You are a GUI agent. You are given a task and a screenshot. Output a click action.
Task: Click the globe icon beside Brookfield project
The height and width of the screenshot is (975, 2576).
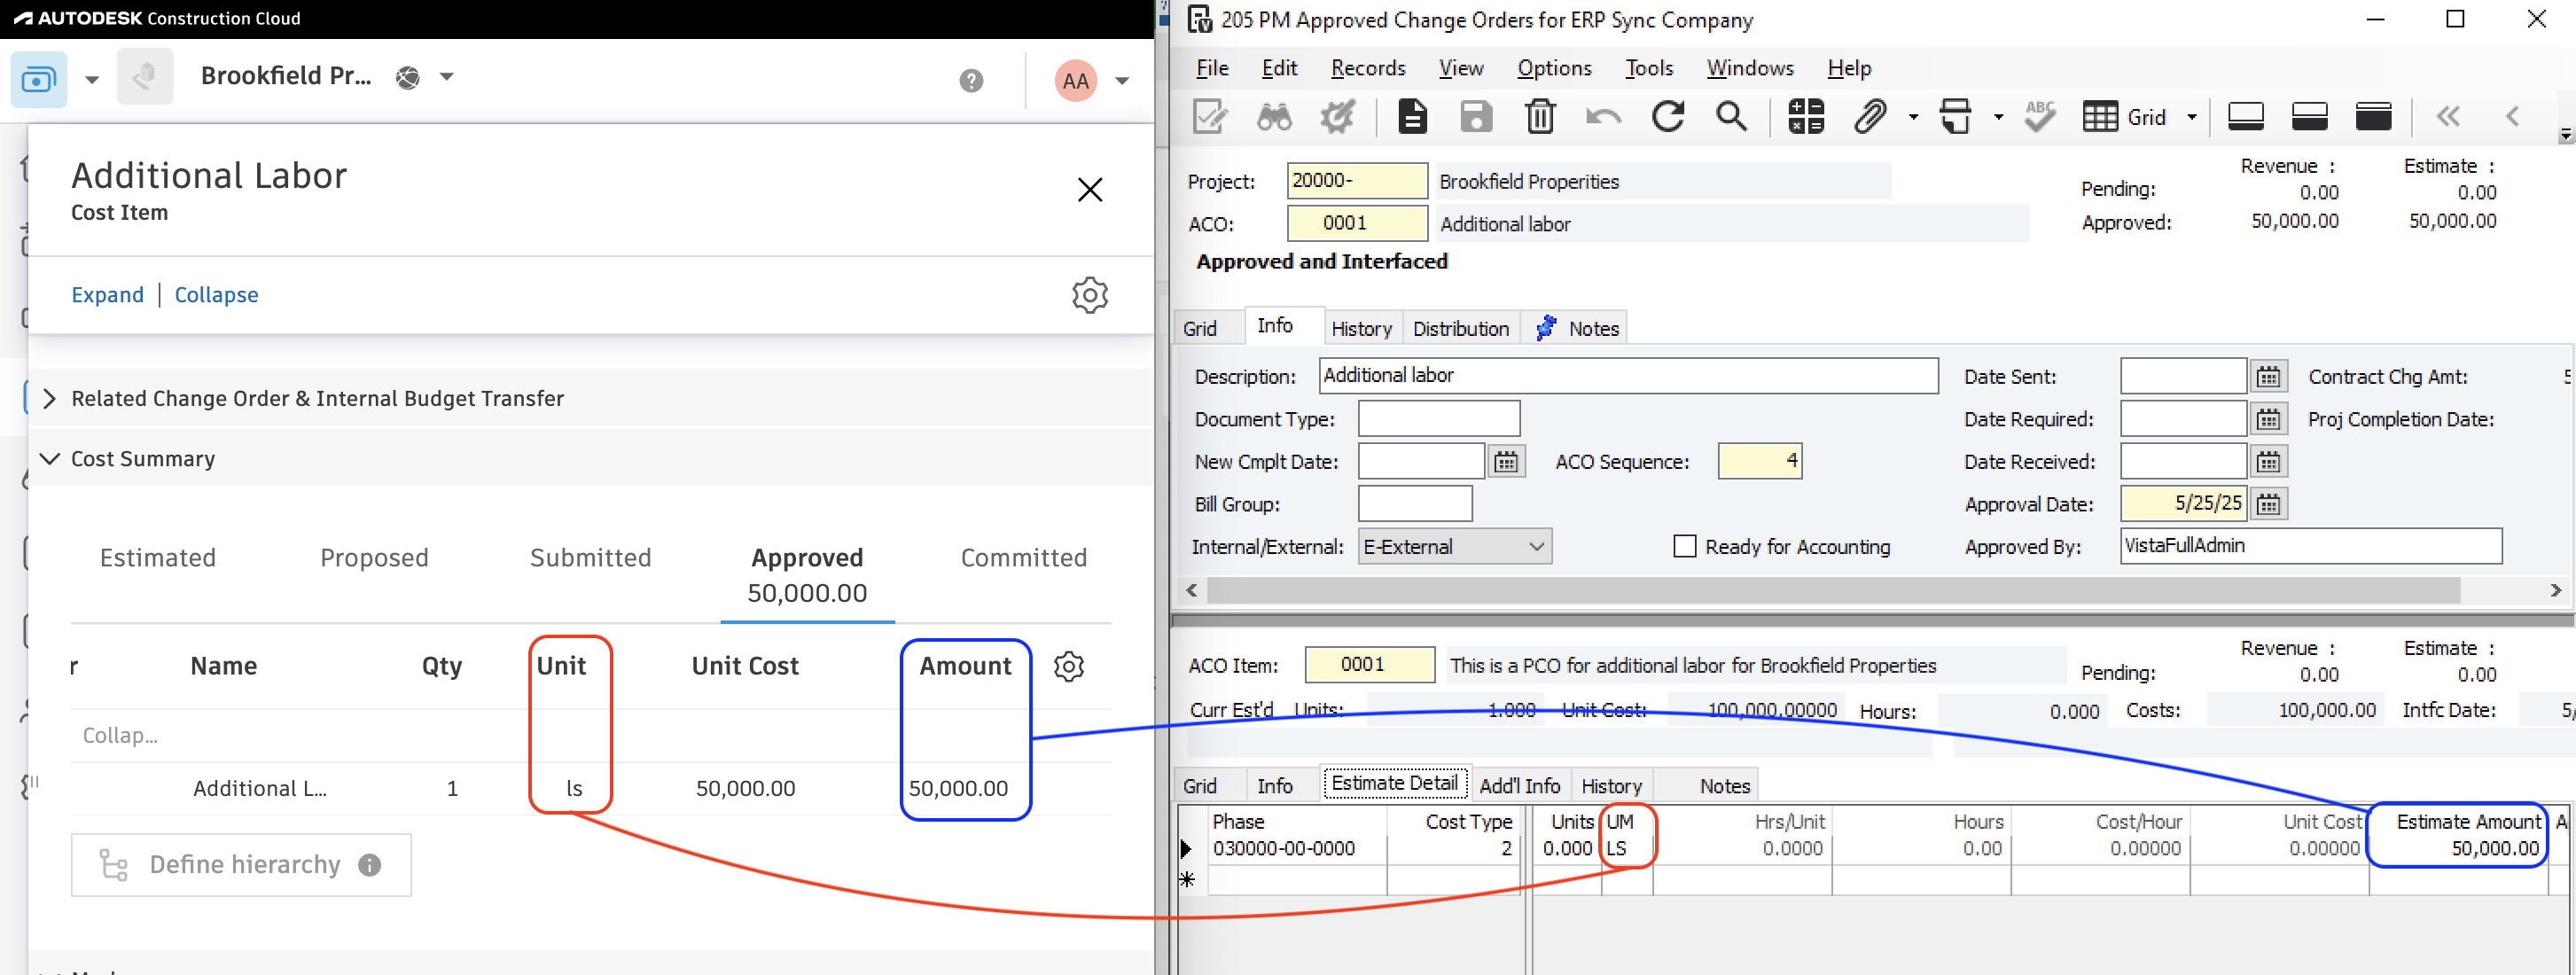click(x=408, y=77)
